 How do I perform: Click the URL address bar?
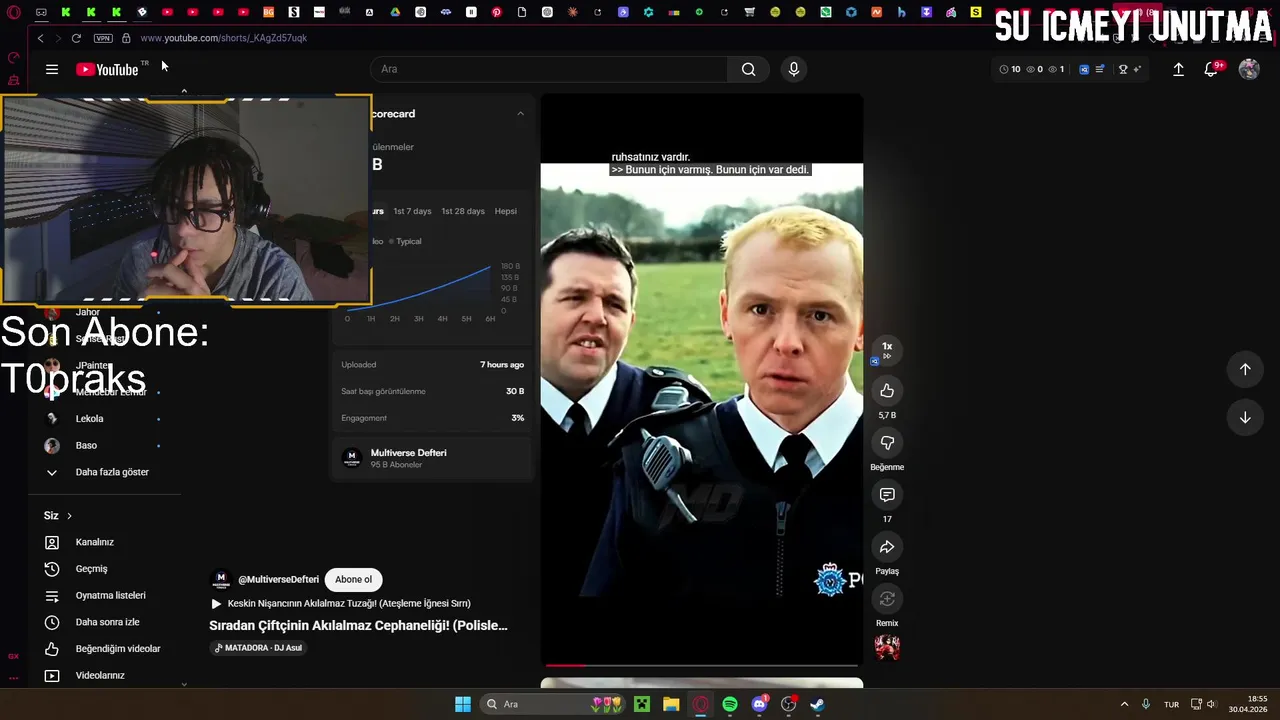point(223,38)
